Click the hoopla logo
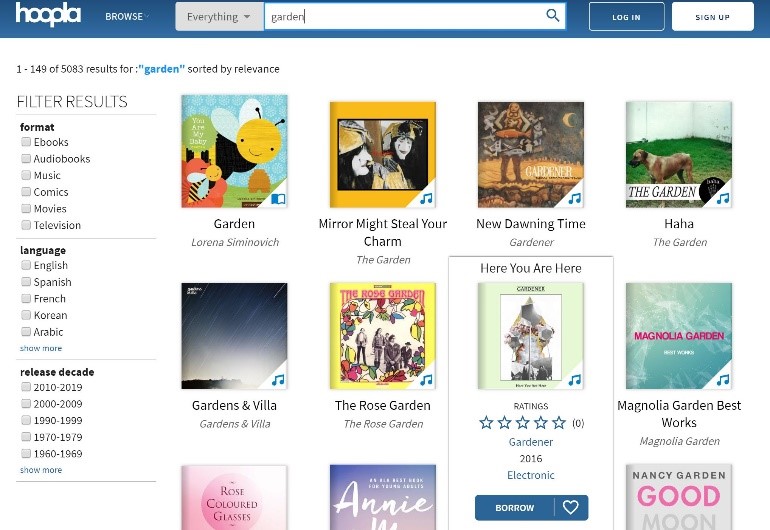 (48, 15)
